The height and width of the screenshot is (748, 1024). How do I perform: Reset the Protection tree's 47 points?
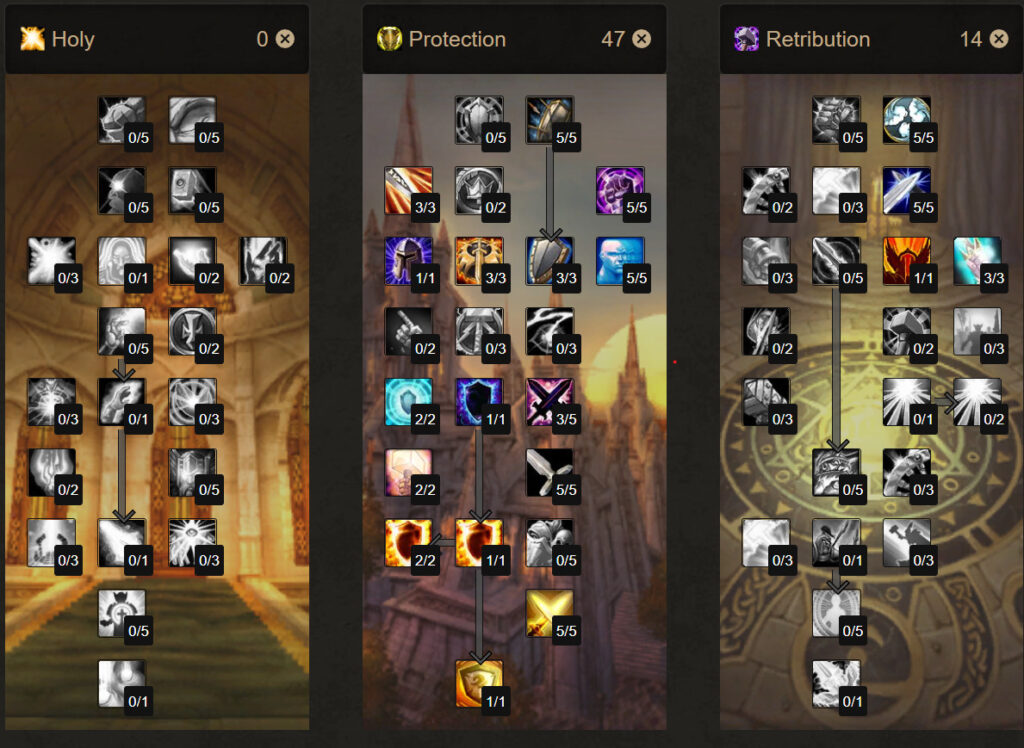[642, 39]
